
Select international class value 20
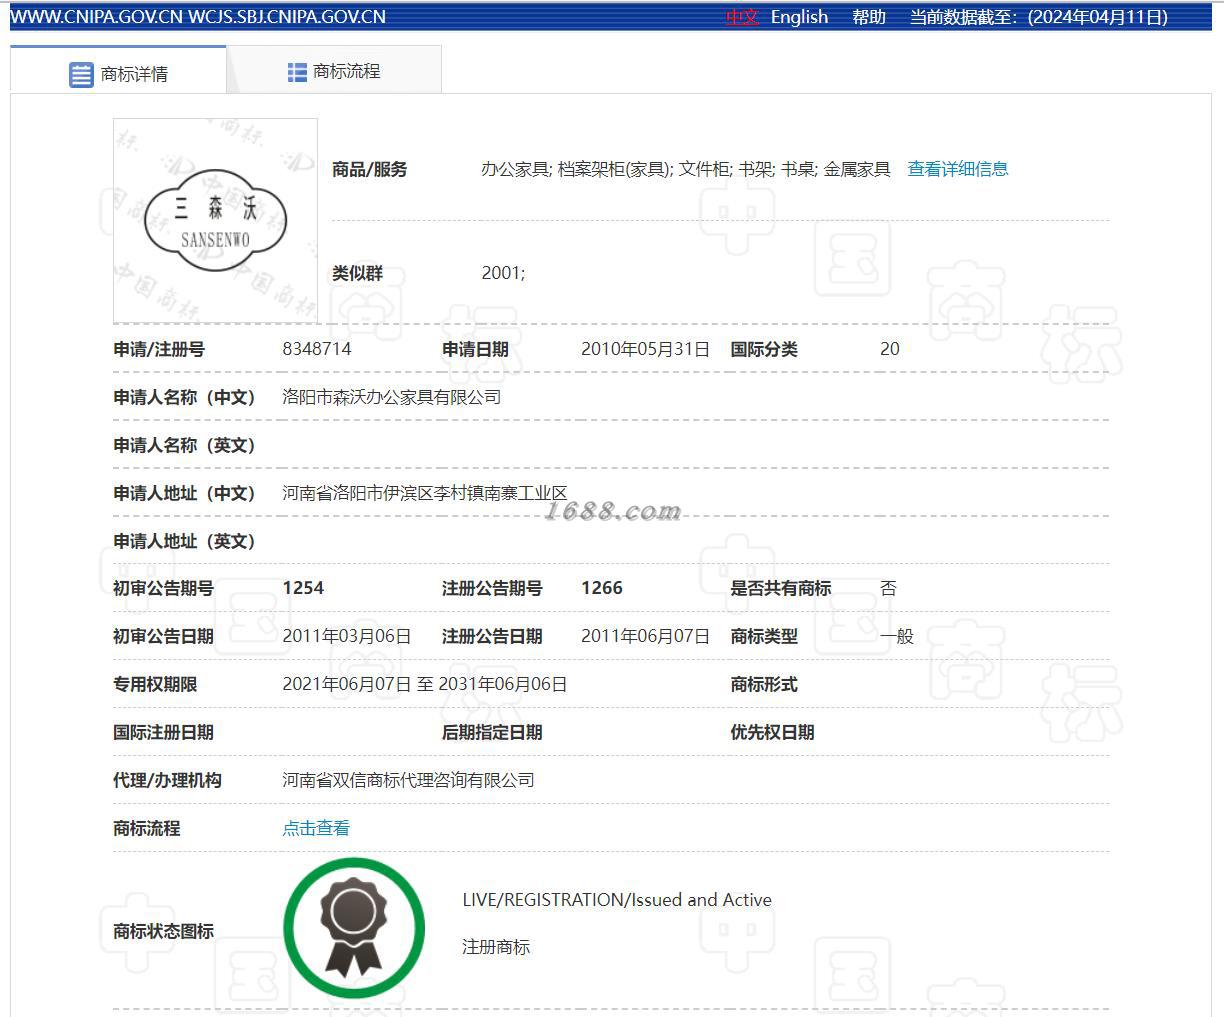(890, 349)
